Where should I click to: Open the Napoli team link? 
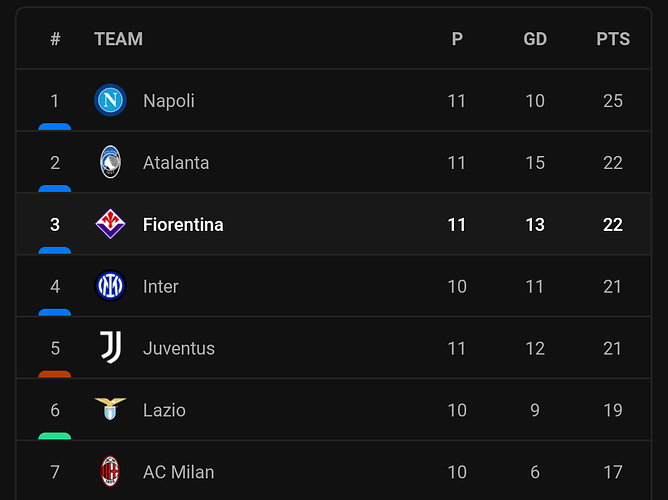(169, 101)
